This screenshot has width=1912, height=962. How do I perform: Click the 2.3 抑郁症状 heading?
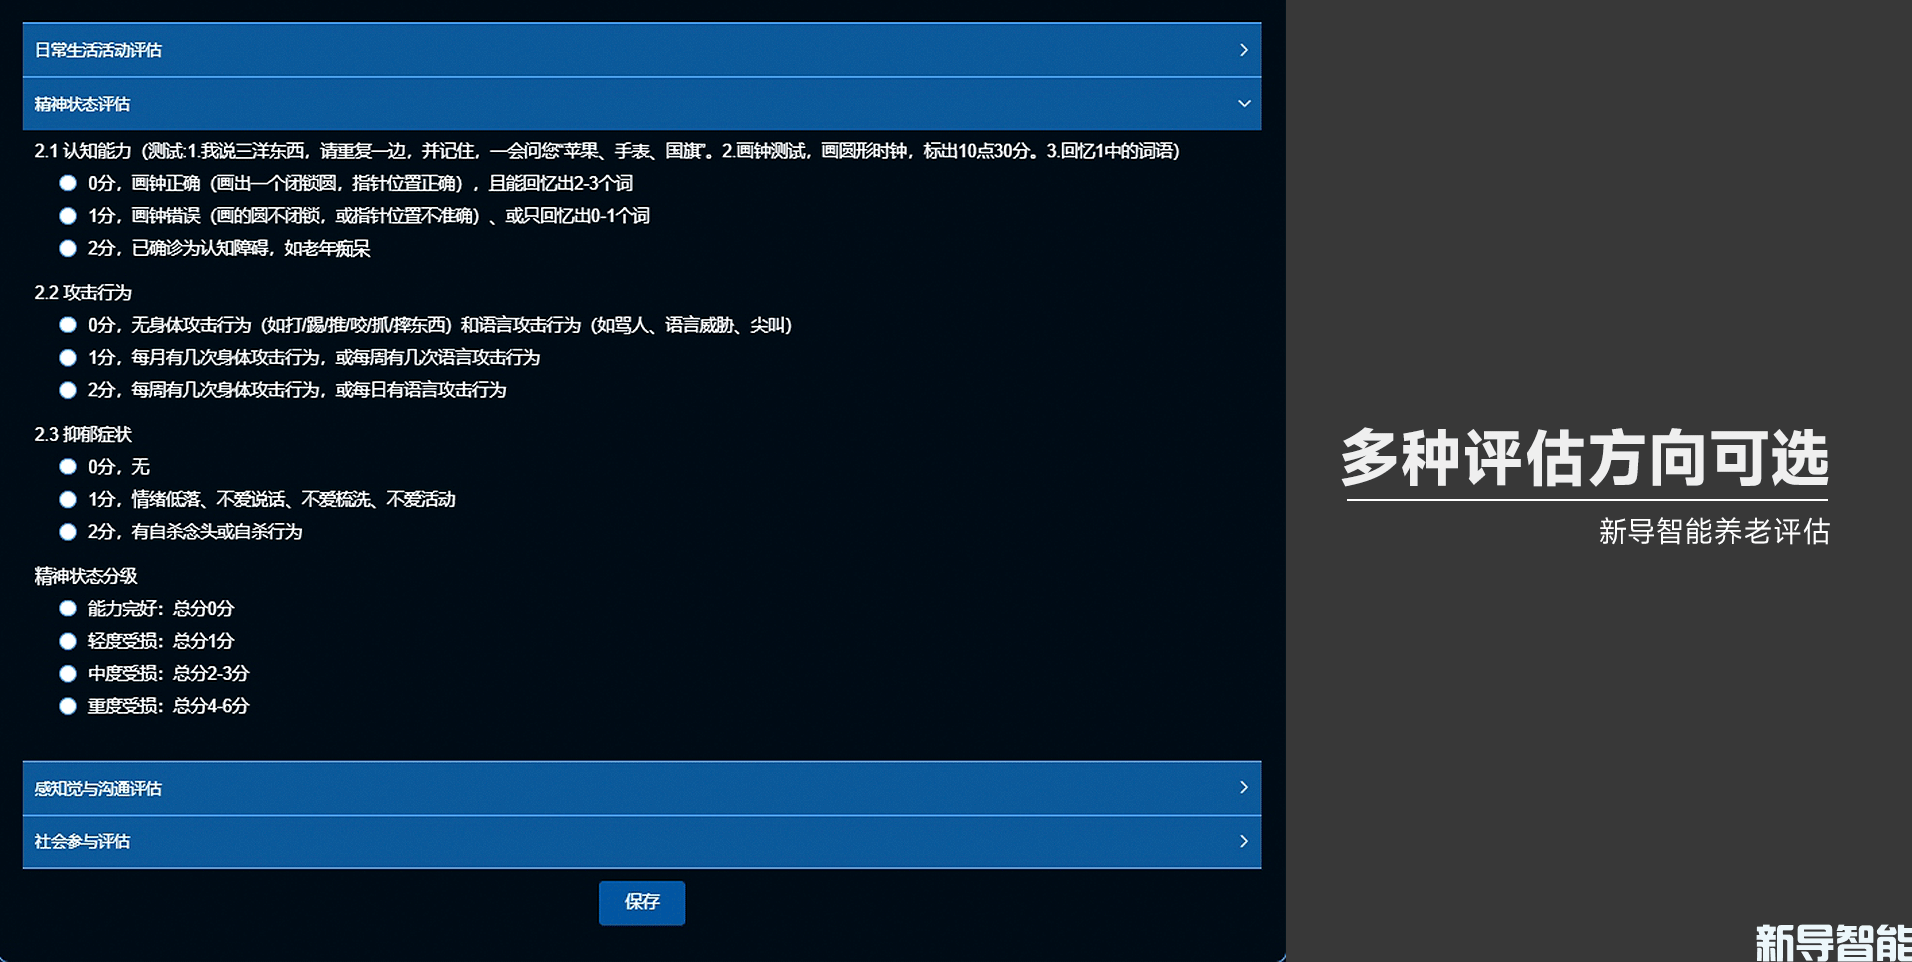pos(83,435)
